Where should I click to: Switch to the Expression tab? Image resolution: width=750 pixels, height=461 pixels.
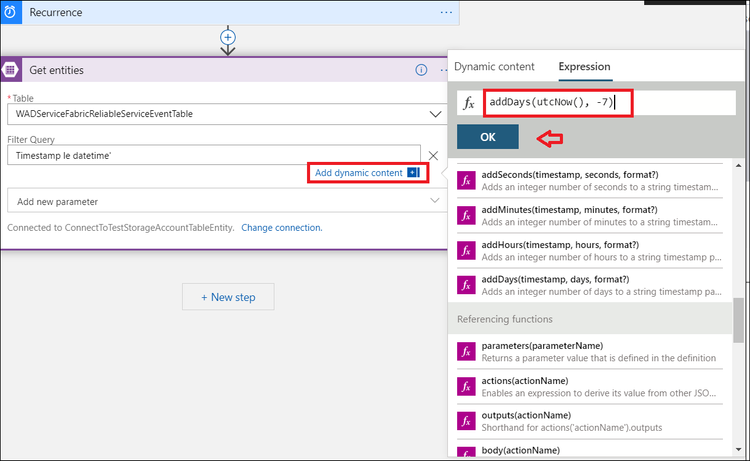(585, 66)
